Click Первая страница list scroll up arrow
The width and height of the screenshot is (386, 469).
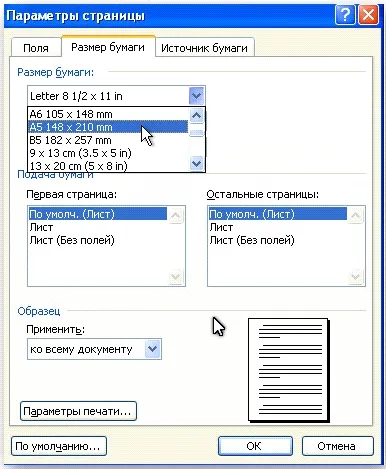click(x=175, y=215)
